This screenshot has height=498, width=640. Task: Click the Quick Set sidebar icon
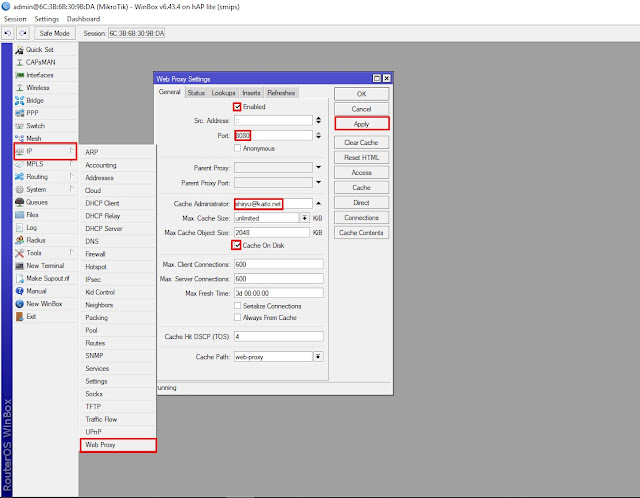coord(19,49)
